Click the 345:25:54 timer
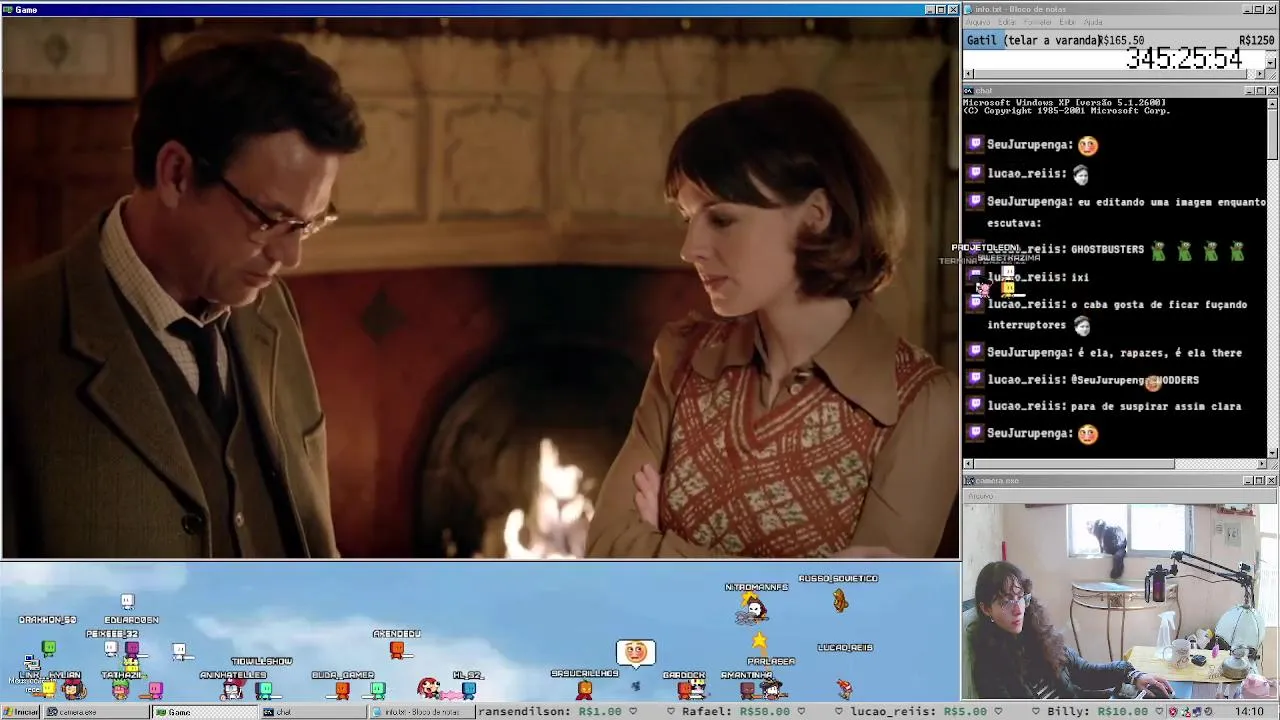Viewport: 1280px width, 720px height. point(1184,59)
